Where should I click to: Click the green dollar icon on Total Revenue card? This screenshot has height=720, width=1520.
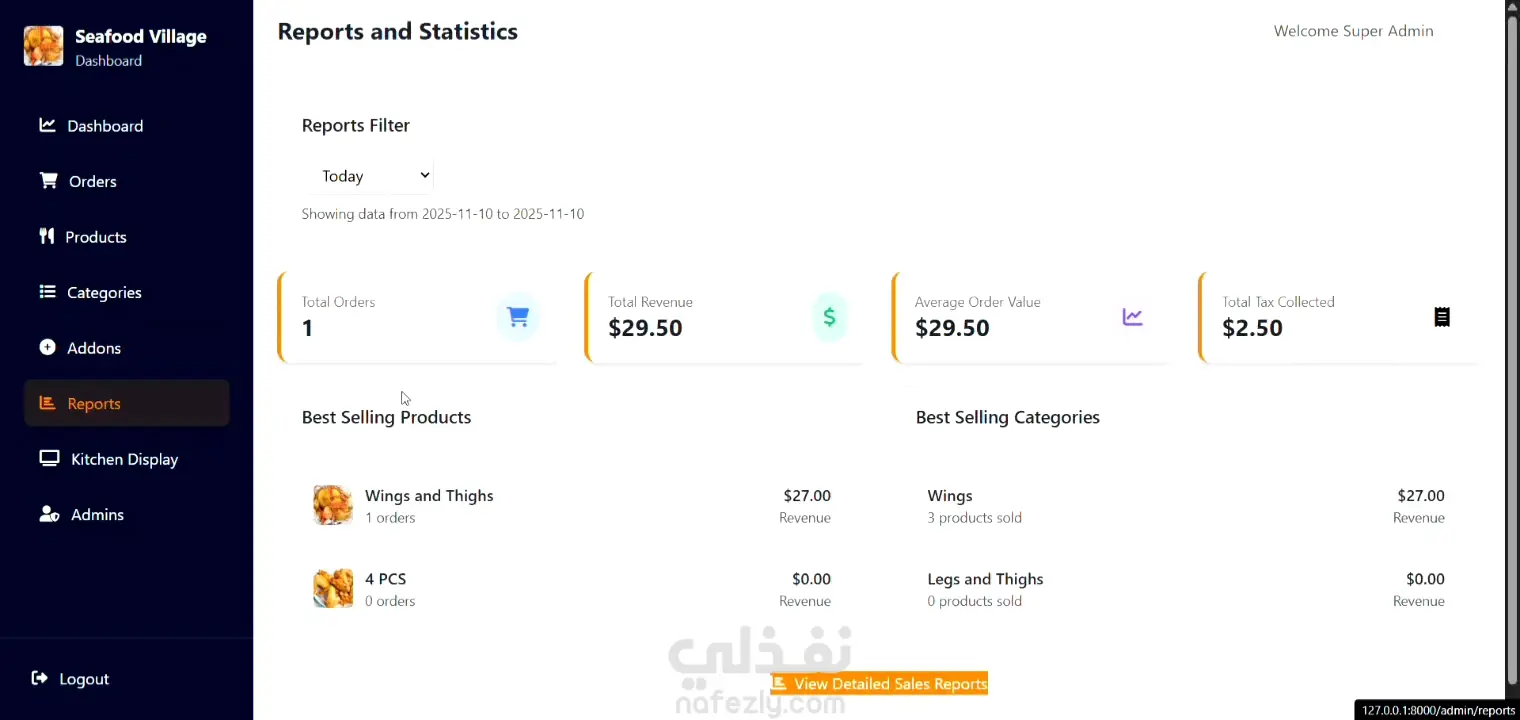coord(829,317)
